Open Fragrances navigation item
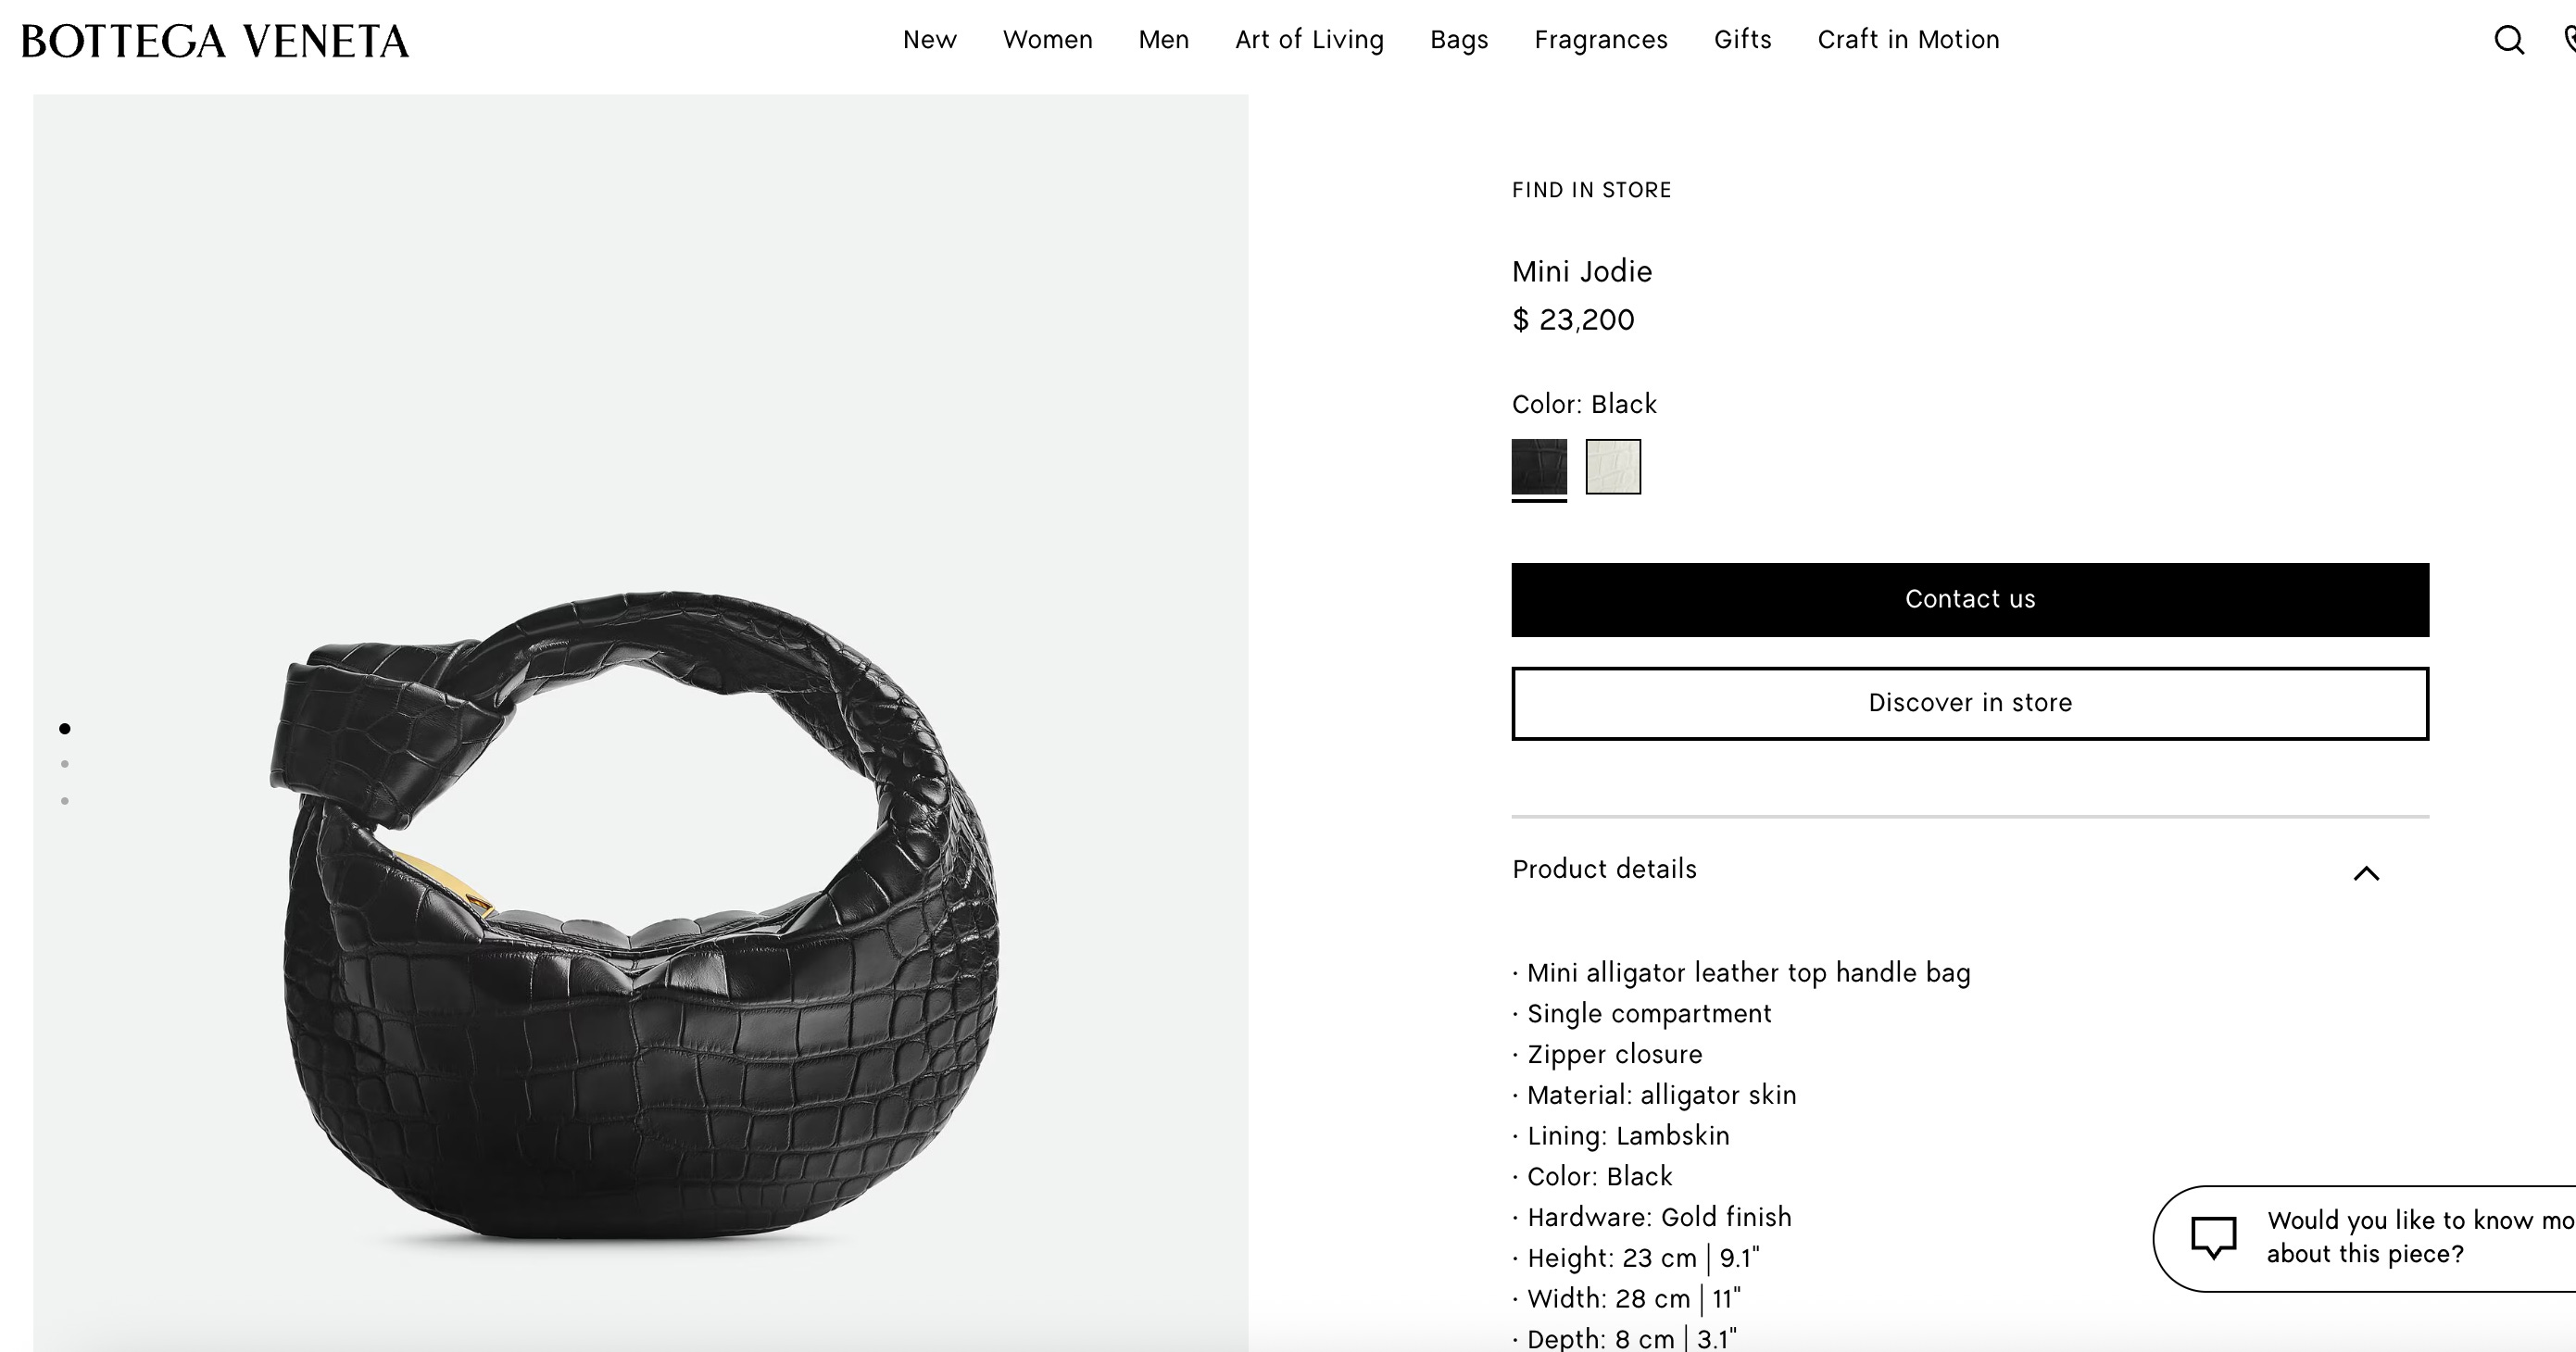This screenshot has width=2576, height=1352. [x=1601, y=40]
